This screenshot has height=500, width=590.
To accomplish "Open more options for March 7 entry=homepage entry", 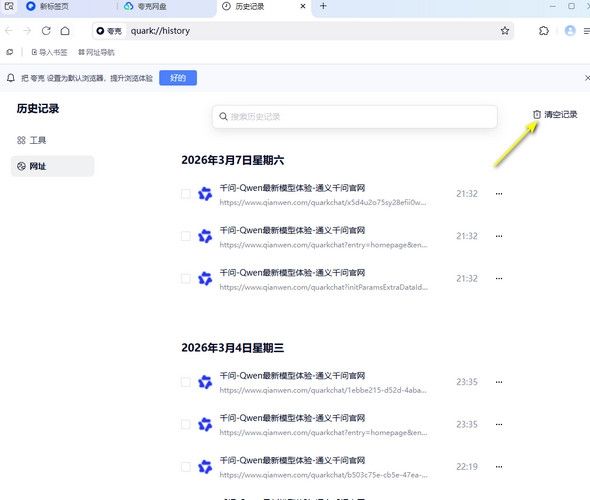I will (499, 236).
